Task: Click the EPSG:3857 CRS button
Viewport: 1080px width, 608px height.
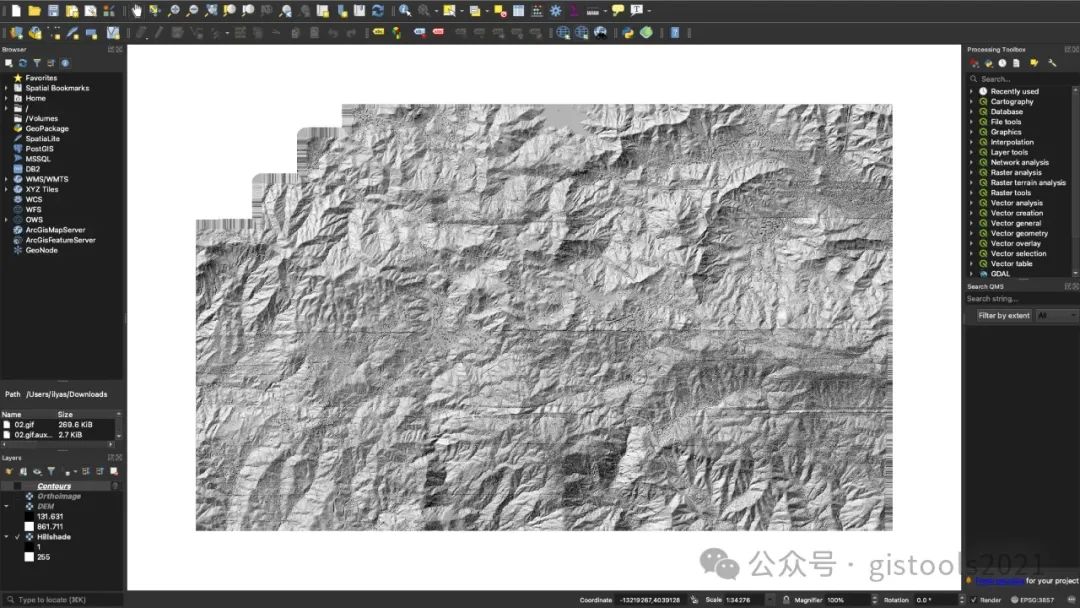Action: pyautogui.click(x=1032, y=600)
